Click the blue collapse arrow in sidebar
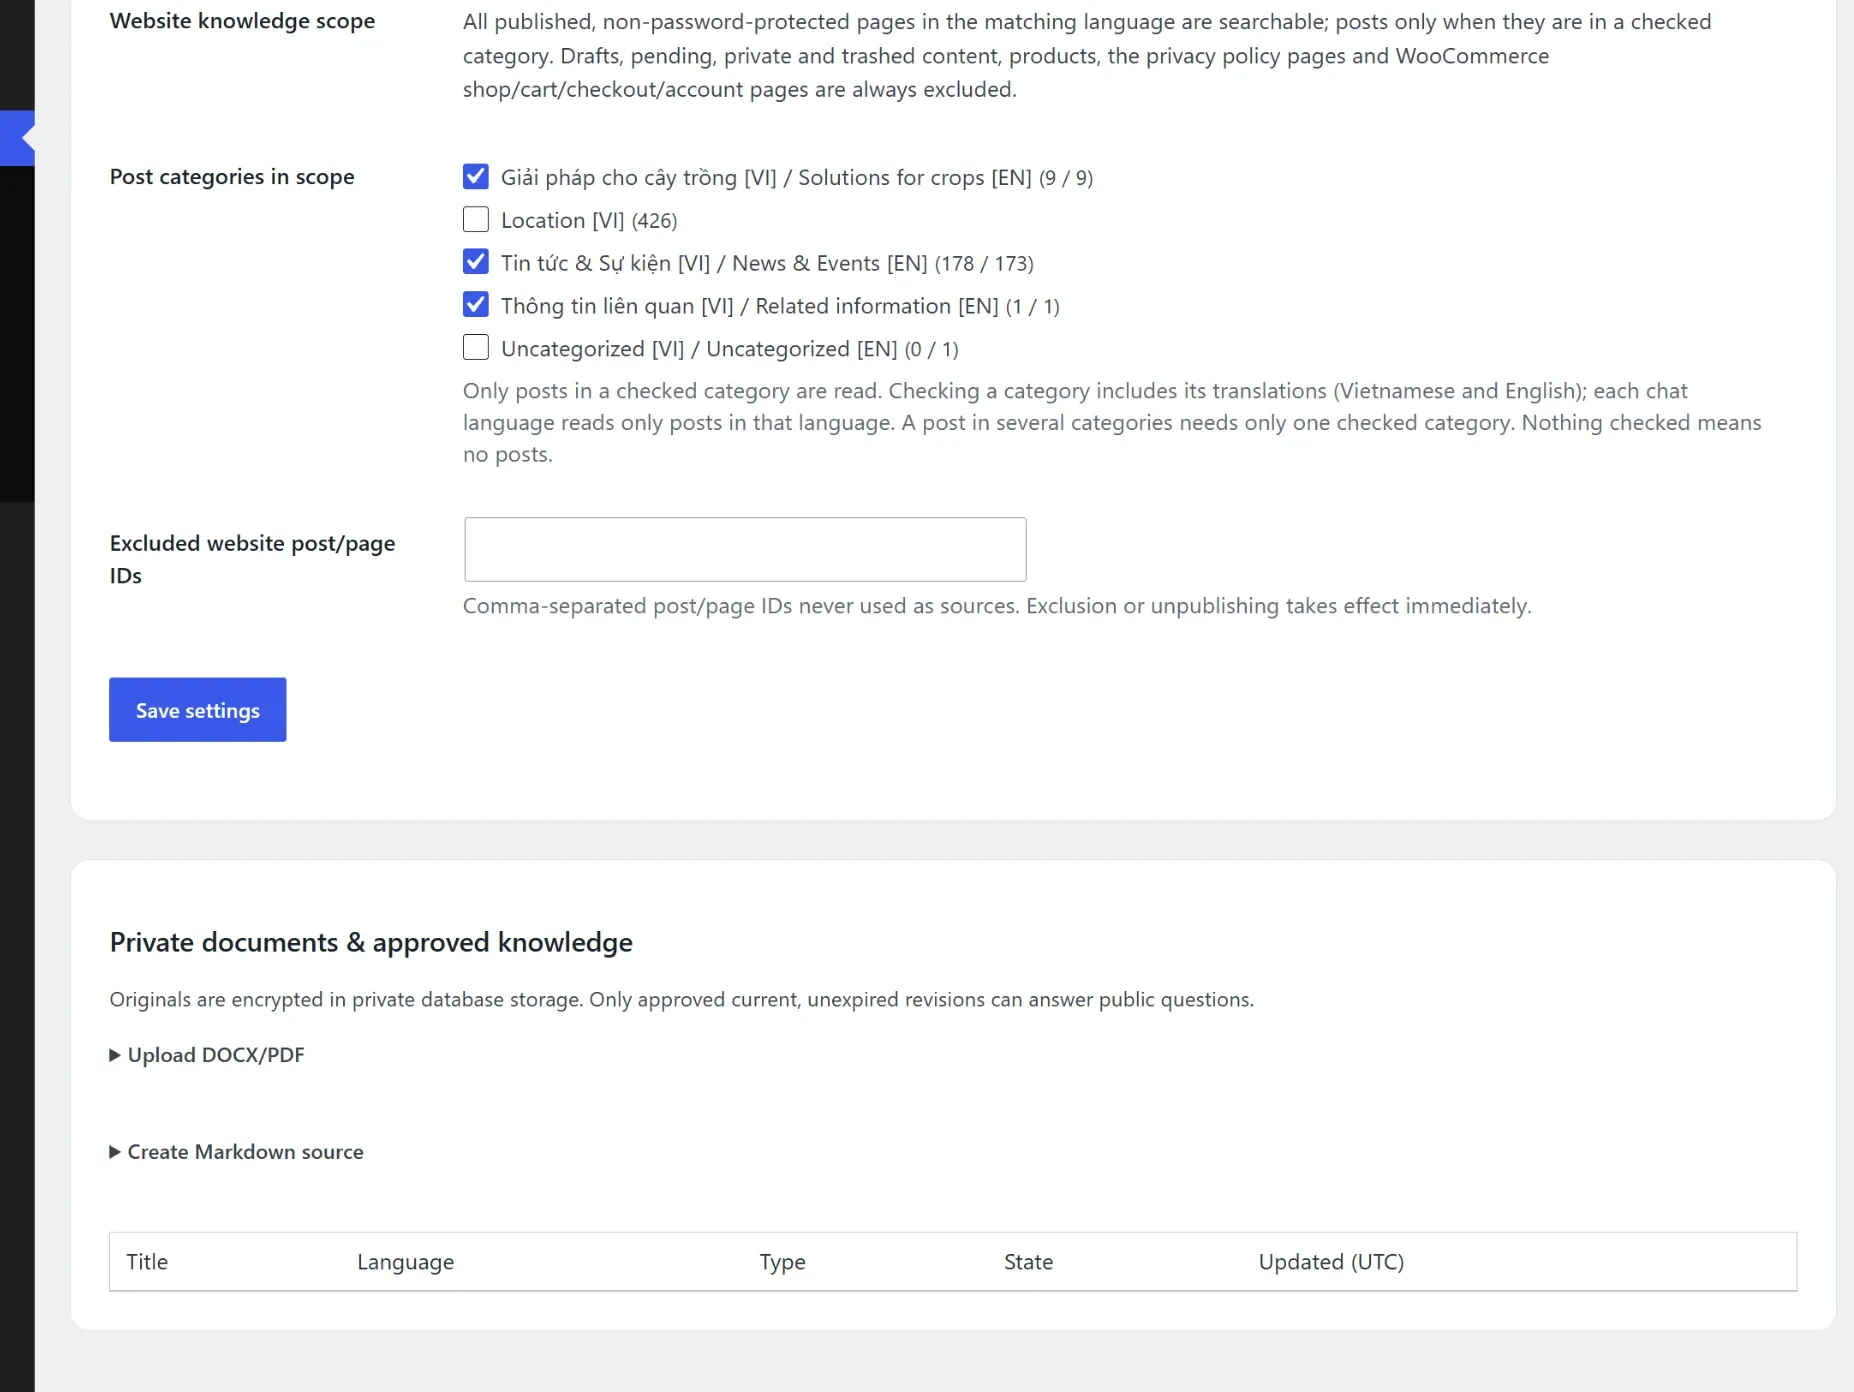 [18, 138]
